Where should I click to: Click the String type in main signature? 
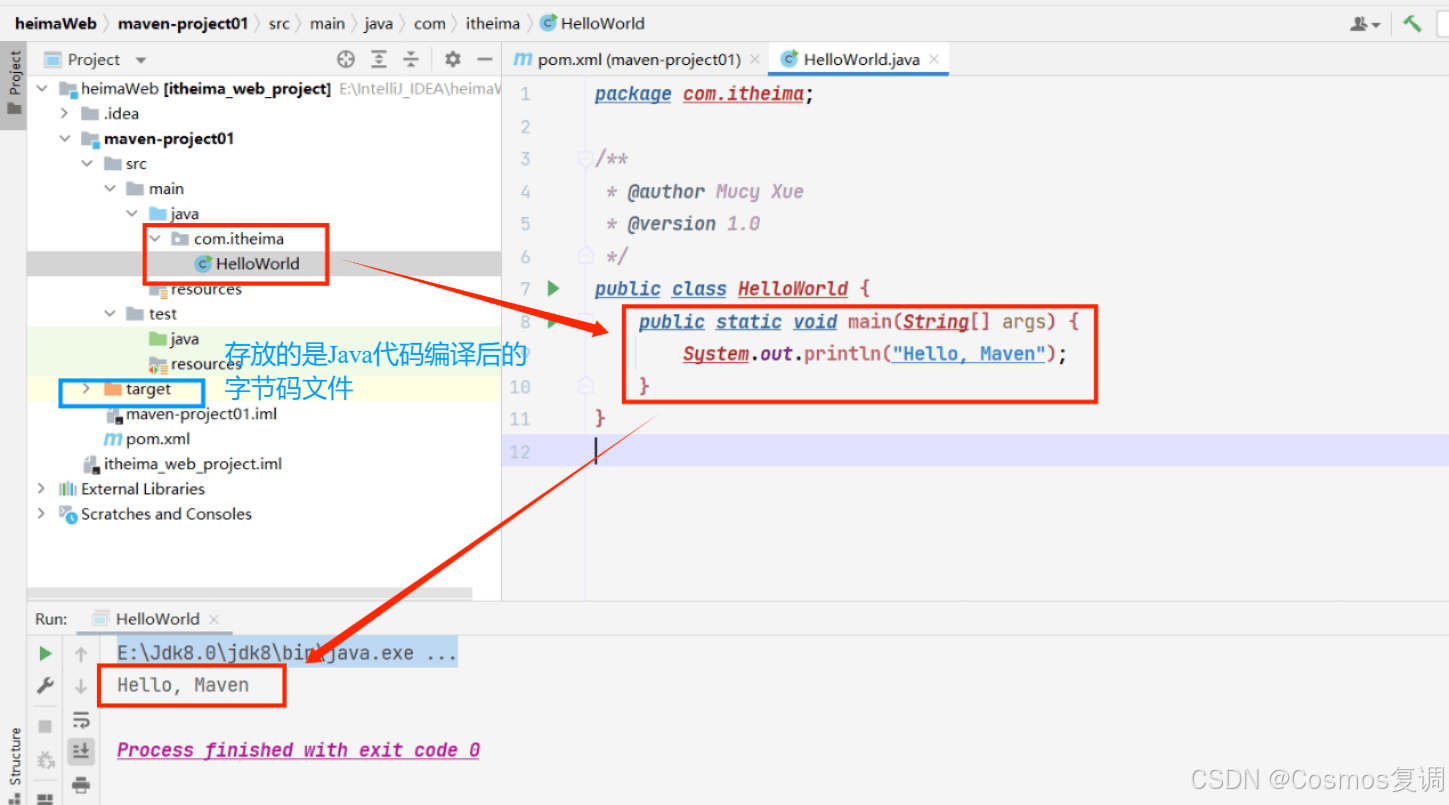936,322
